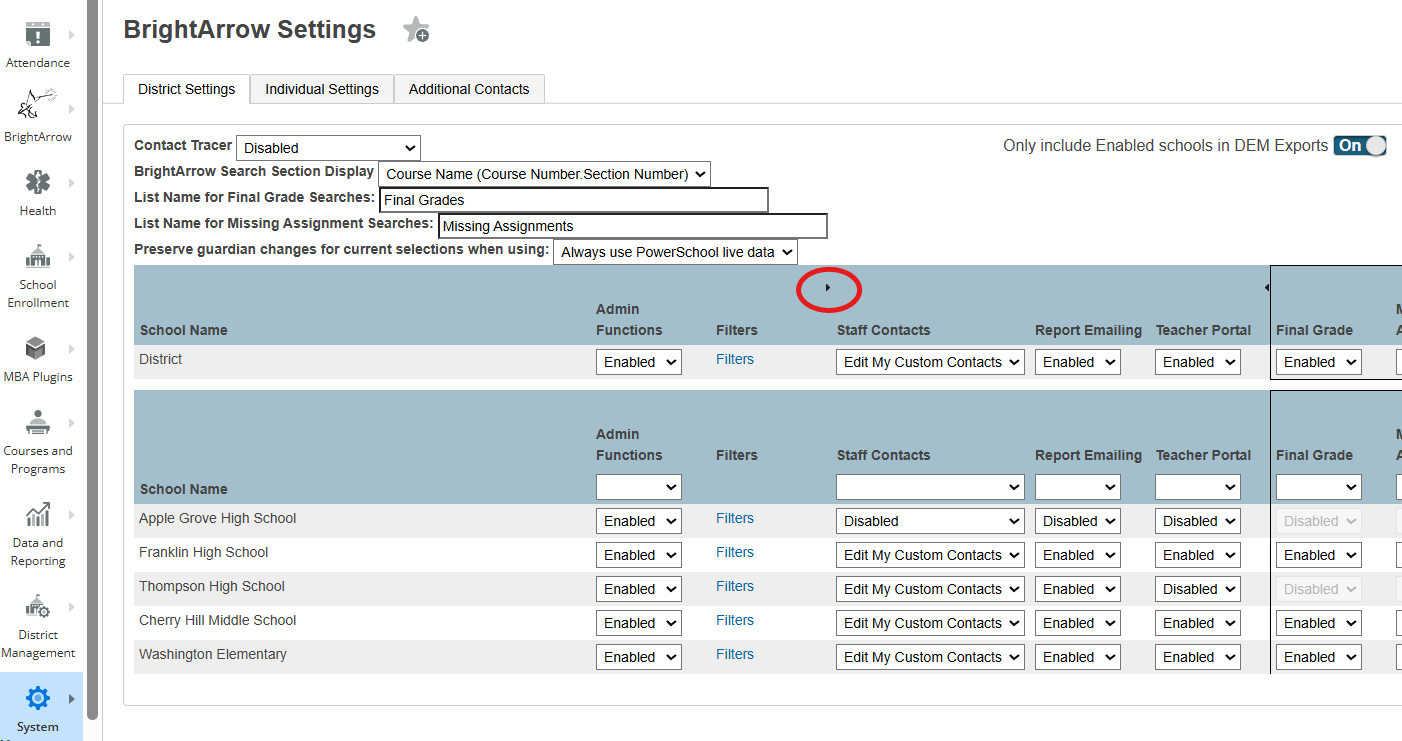Click the Final Grades list name field
Screen dimensions: 1402x741
574,200
